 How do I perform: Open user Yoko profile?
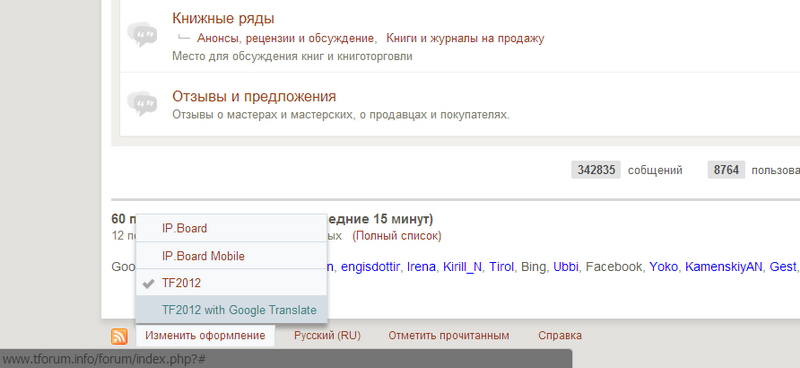[x=663, y=266]
